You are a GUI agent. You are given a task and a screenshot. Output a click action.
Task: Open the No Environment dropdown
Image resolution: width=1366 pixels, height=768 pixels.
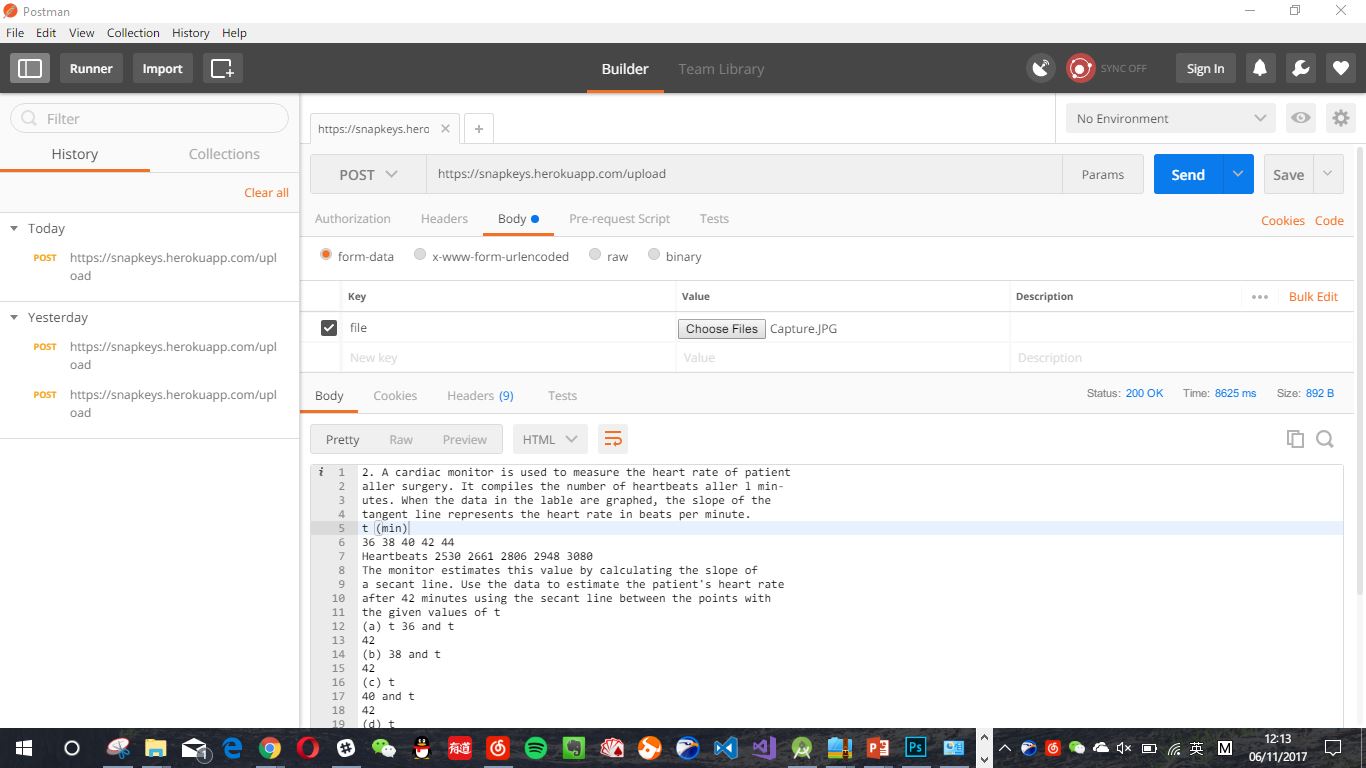pyautogui.click(x=1170, y=118)
